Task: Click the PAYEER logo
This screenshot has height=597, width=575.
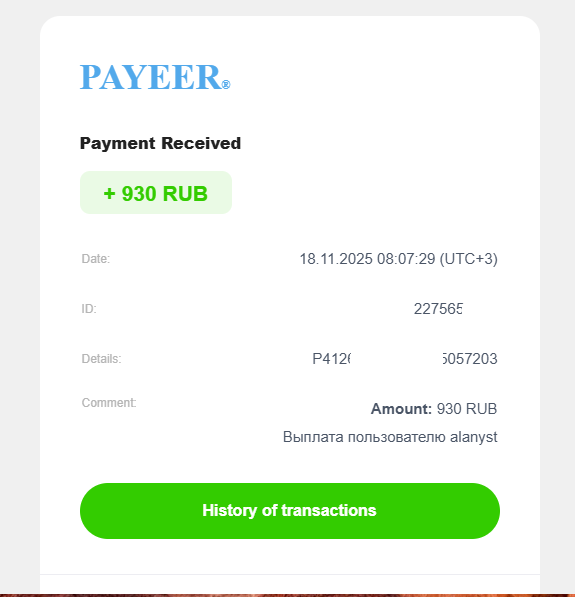Action: (x=155, y=77)
